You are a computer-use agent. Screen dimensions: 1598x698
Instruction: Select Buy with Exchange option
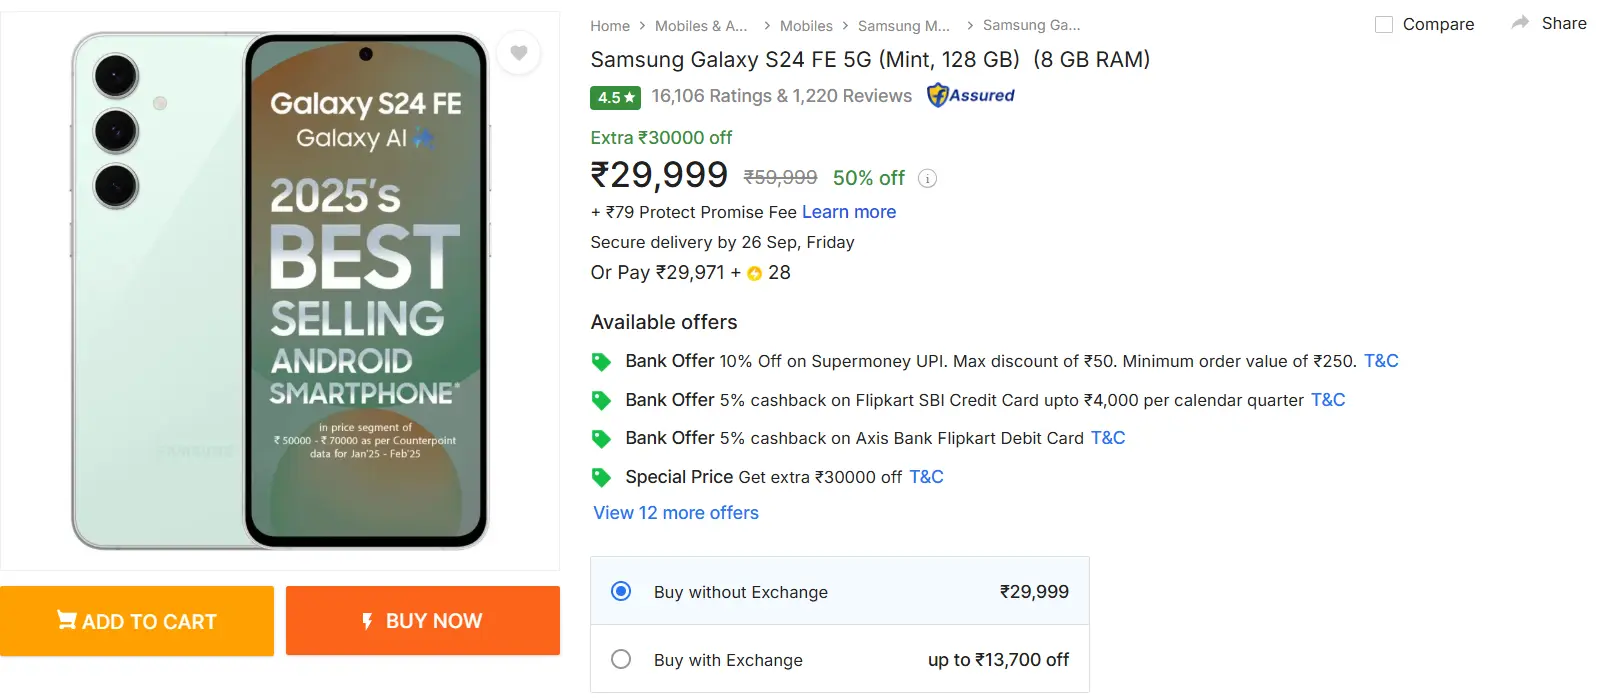(622, 659)
